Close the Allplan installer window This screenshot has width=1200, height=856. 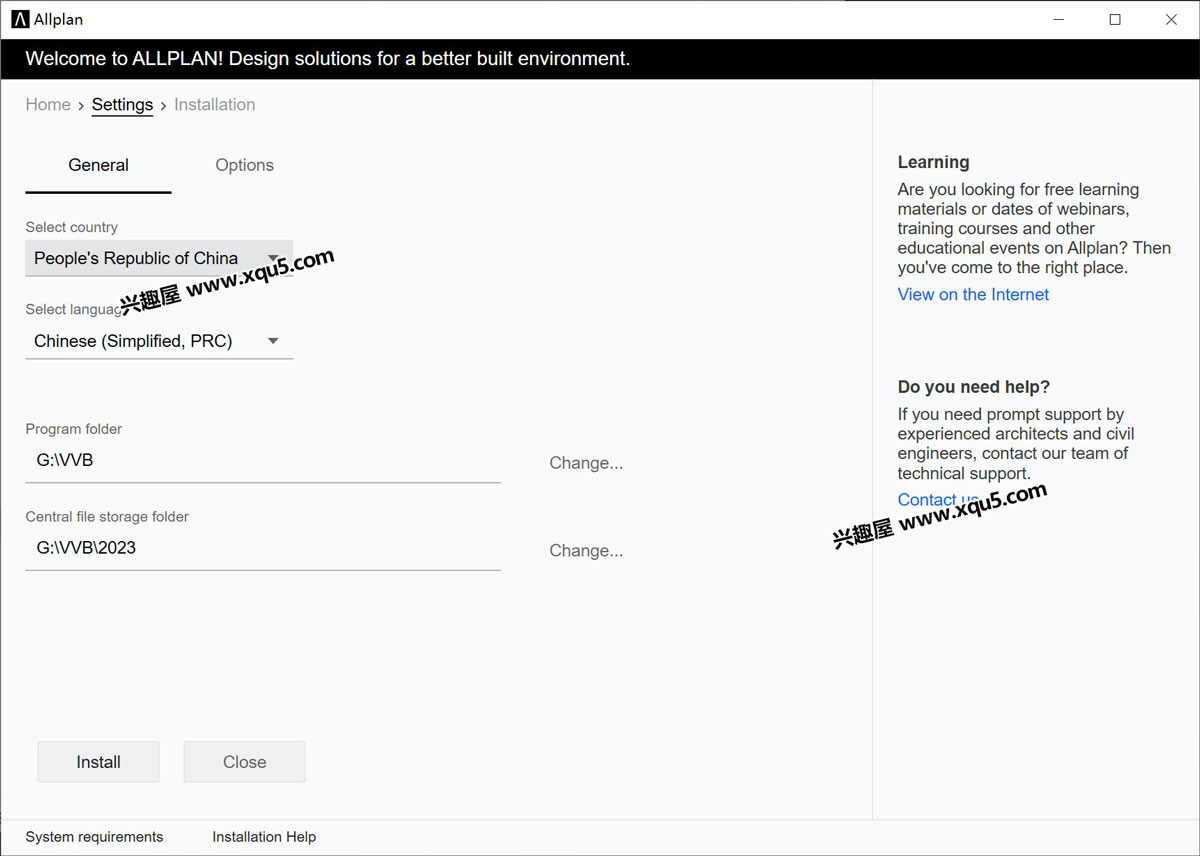[1171, 19]
